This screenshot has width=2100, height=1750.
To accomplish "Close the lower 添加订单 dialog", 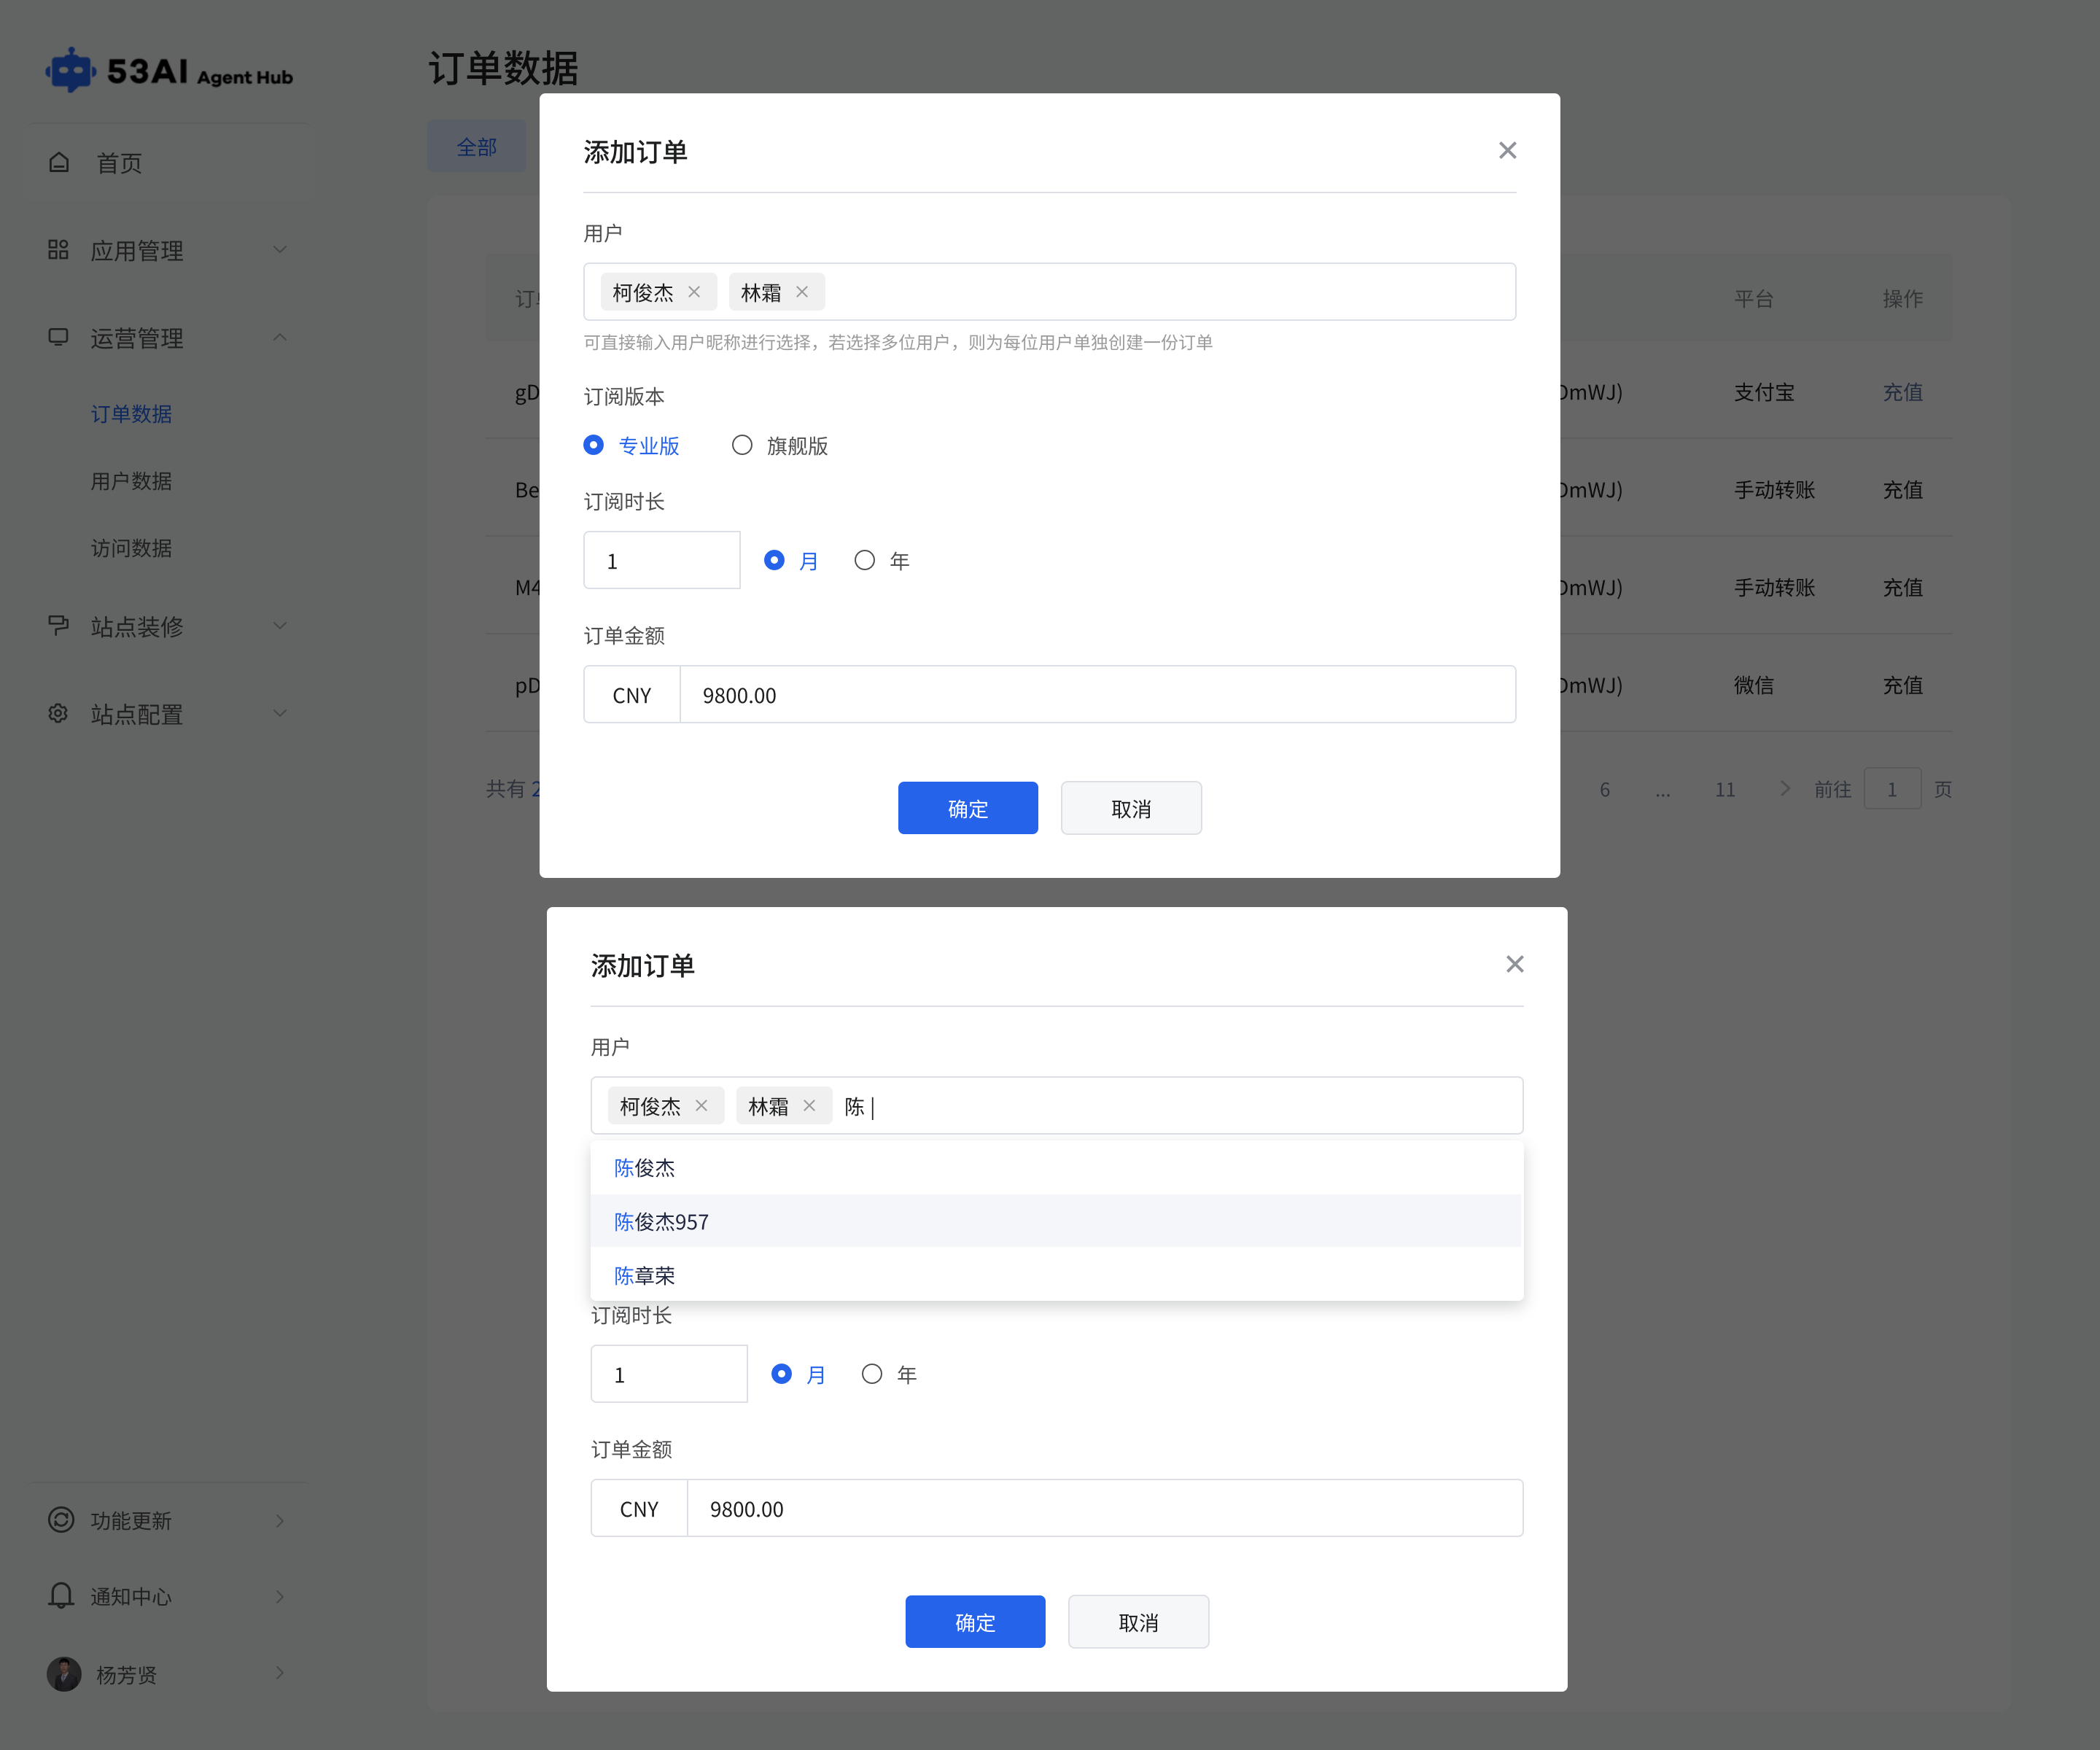I will 1515,964.
